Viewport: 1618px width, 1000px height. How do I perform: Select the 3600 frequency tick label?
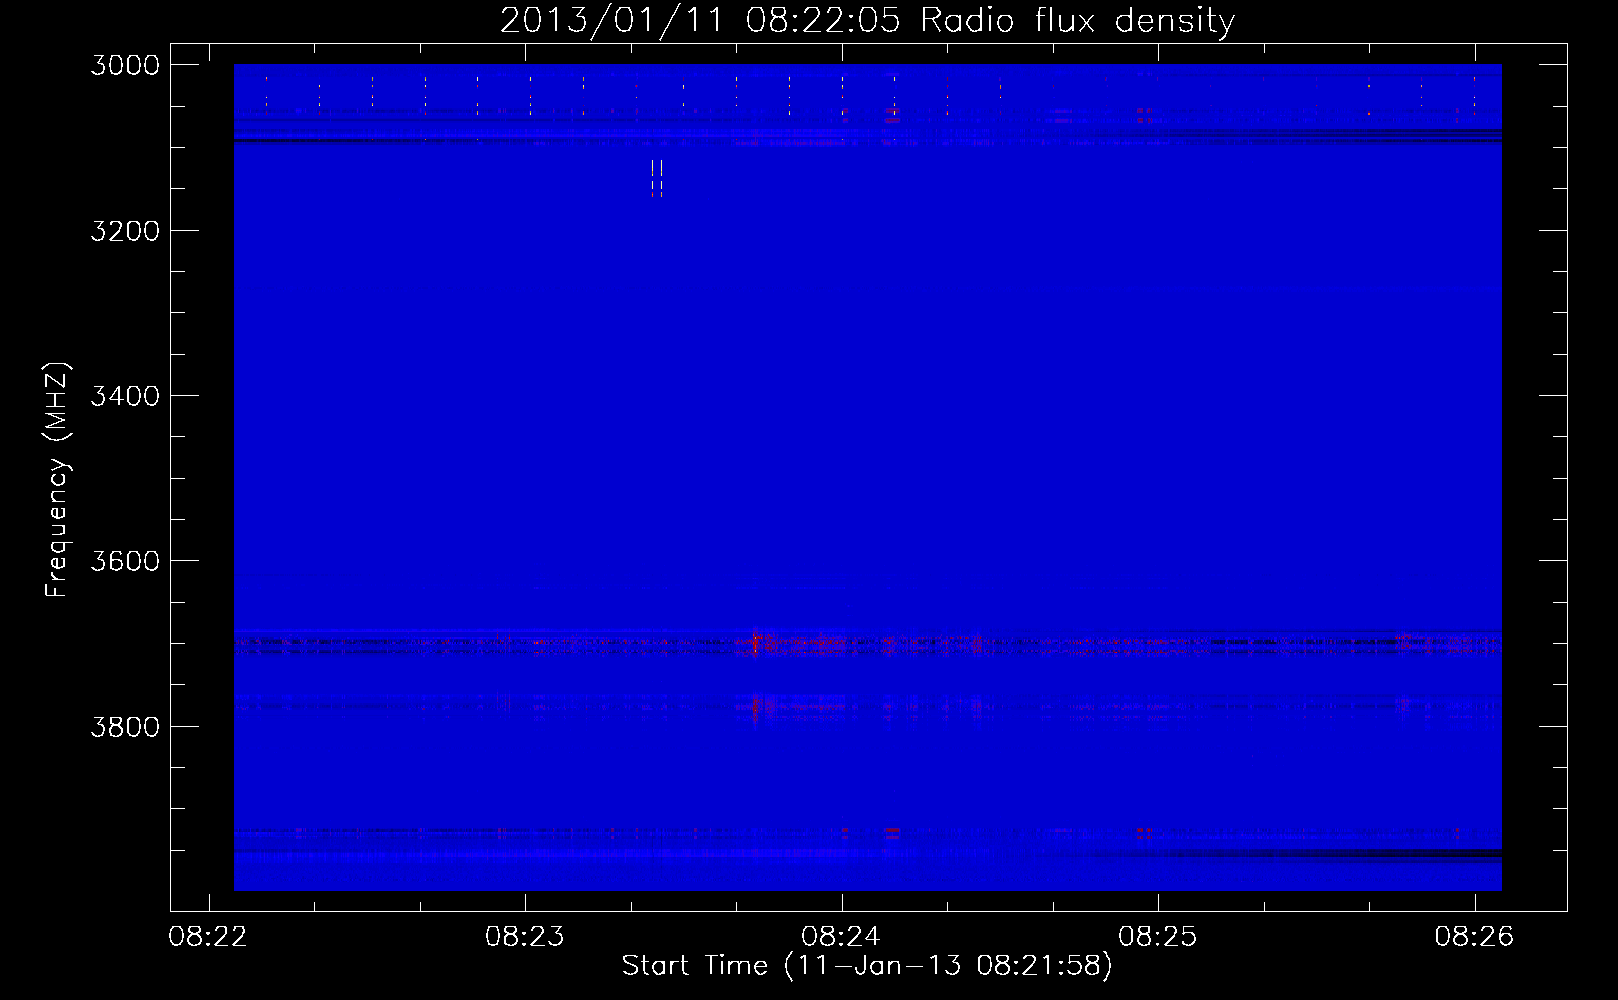point(125,561)
